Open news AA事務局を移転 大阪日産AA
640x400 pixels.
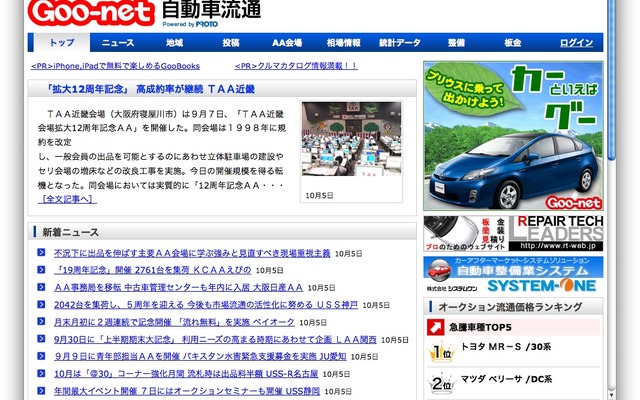click(x=178, y=287)
